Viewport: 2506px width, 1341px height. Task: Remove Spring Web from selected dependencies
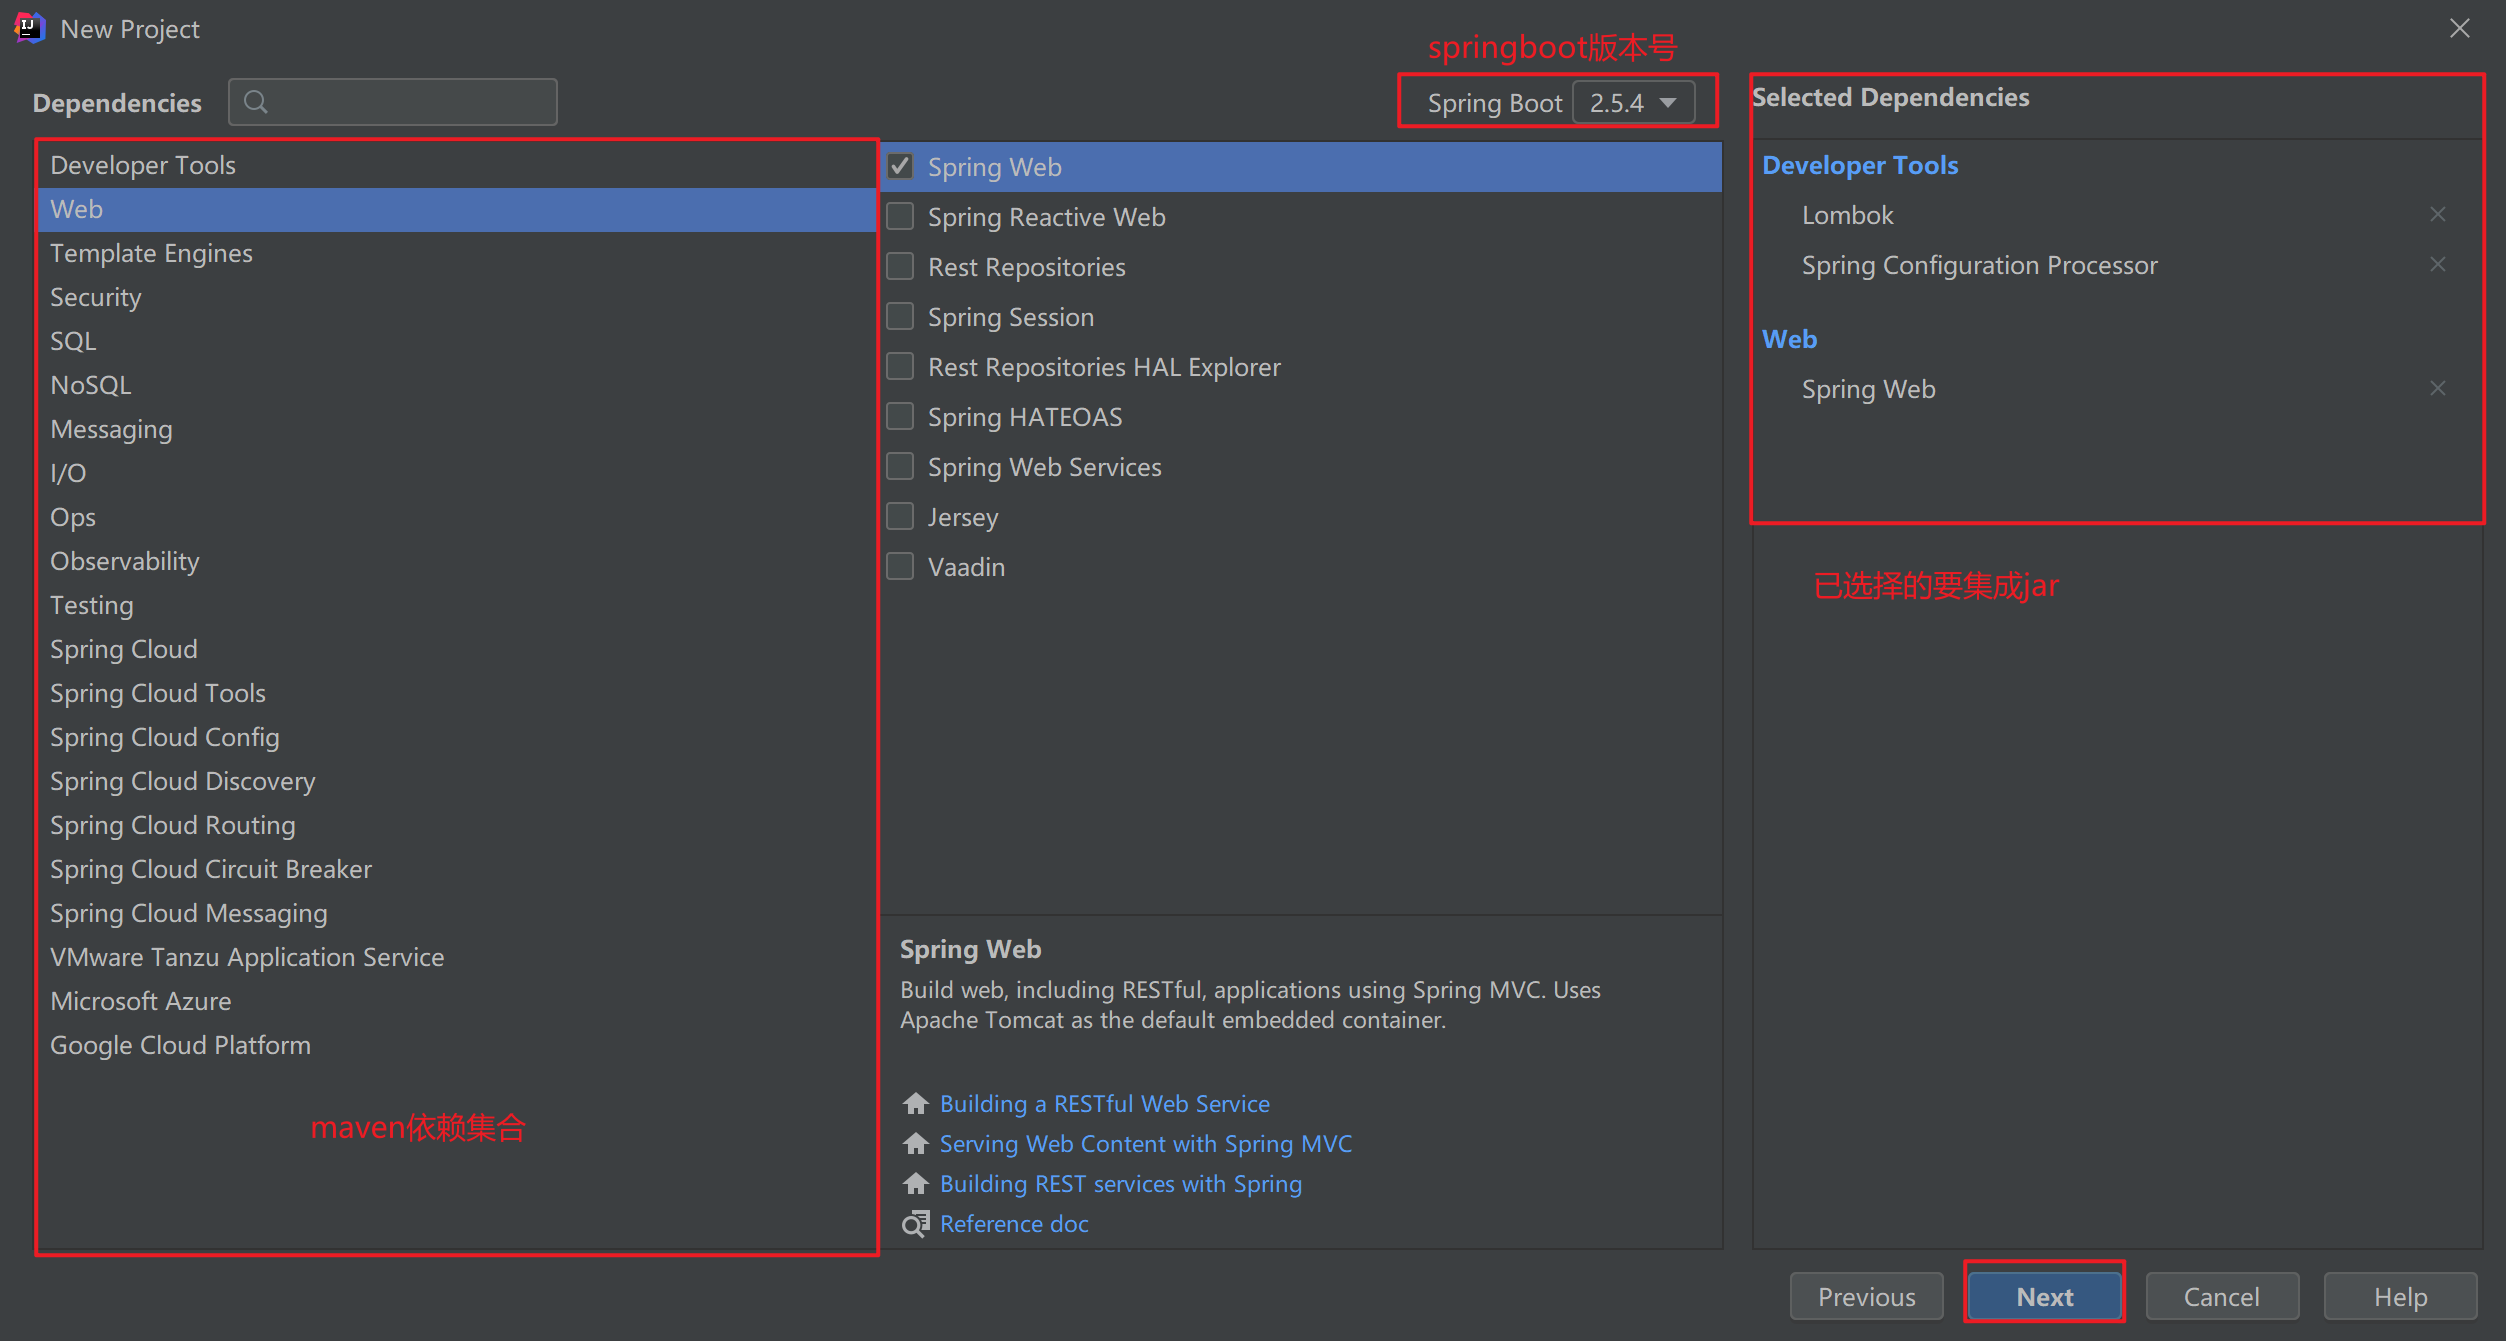[2437, 388]
